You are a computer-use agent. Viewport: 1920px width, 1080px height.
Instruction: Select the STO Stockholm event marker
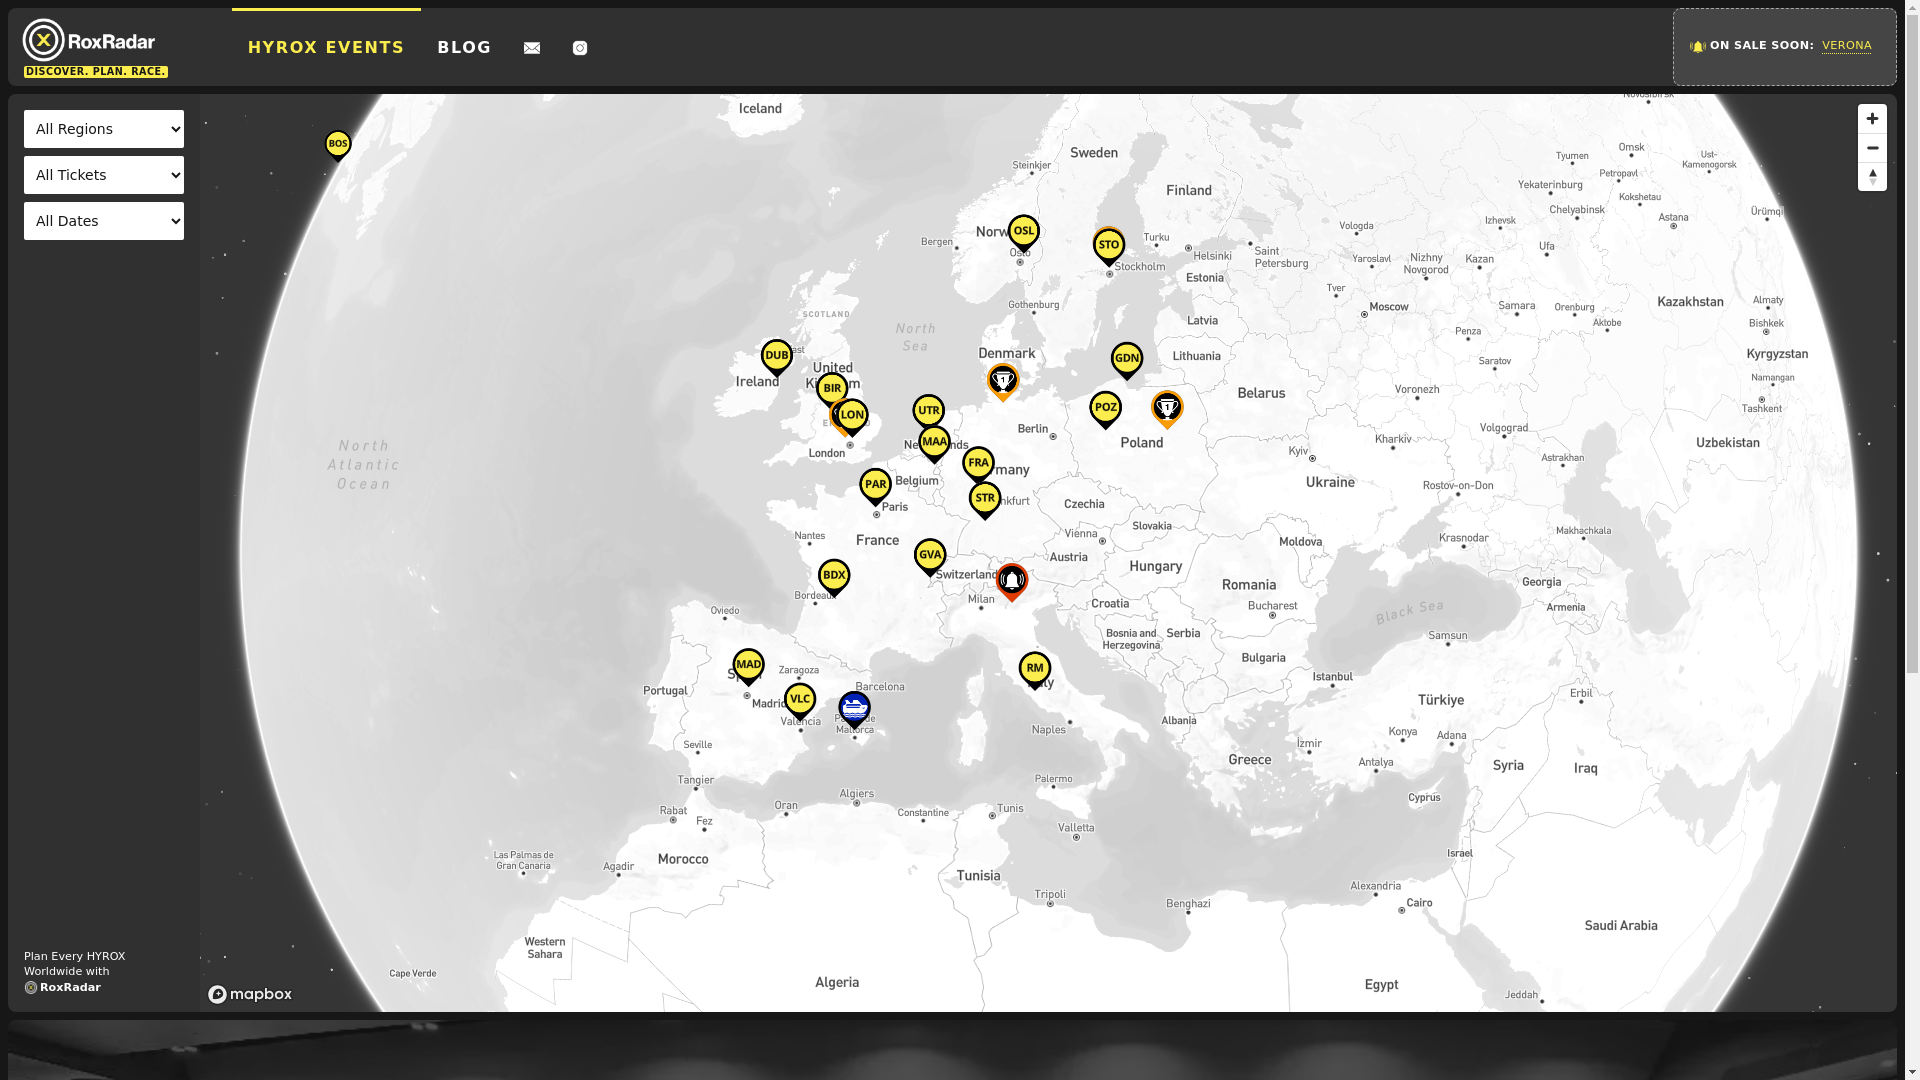pos(1108,247)
